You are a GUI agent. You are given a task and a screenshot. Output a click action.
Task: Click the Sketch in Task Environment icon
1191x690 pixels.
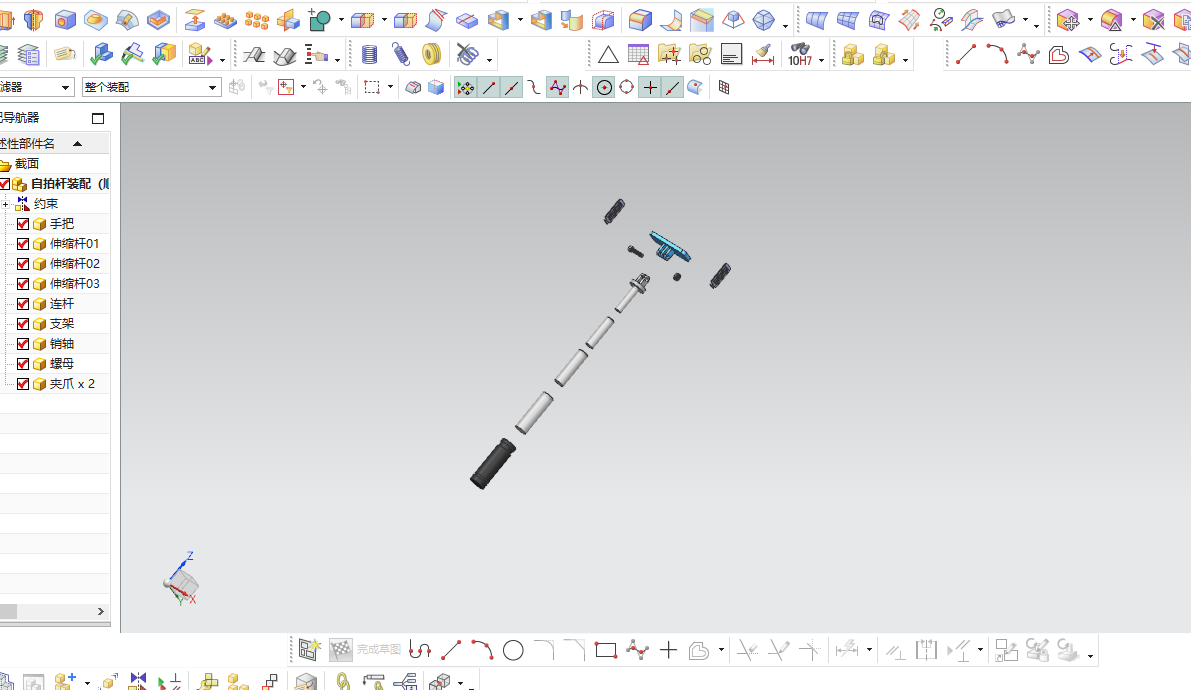coord(309,650)
